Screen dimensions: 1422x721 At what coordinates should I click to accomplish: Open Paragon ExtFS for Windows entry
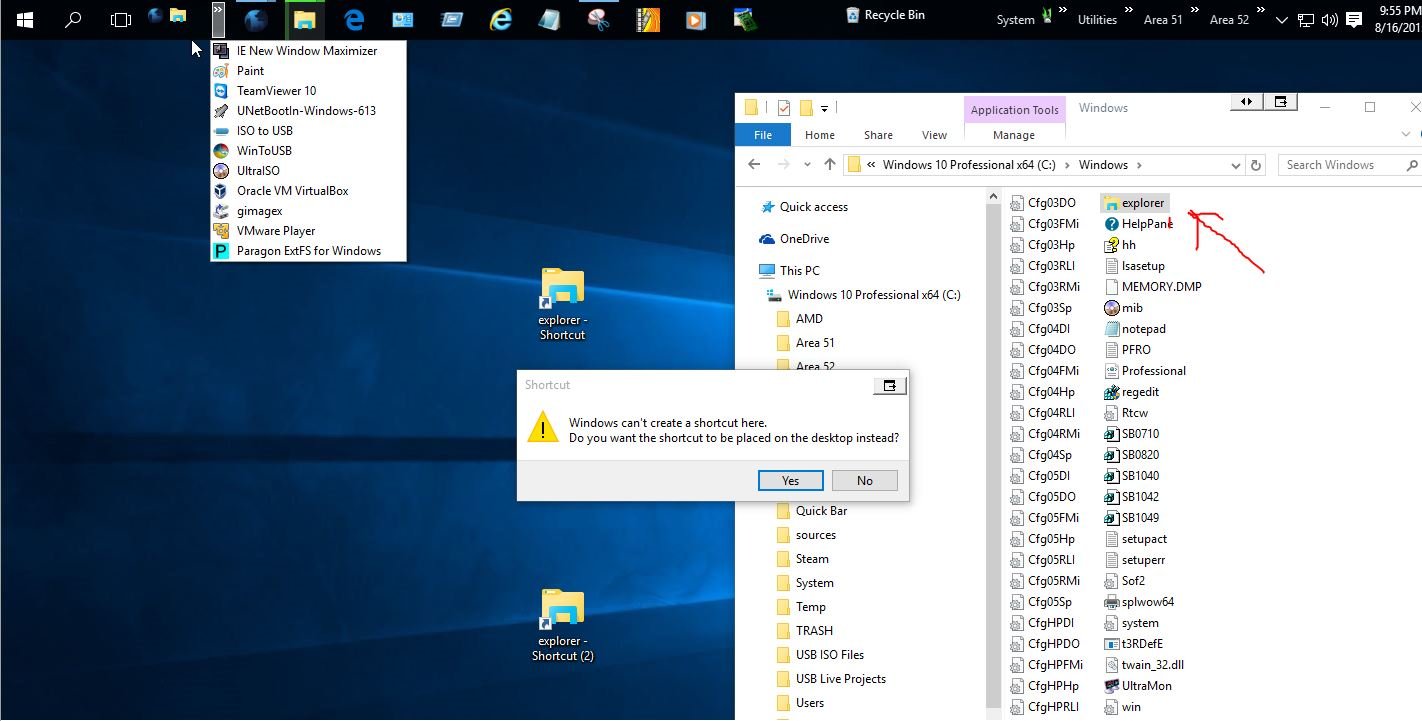click(x=308, y=251)
